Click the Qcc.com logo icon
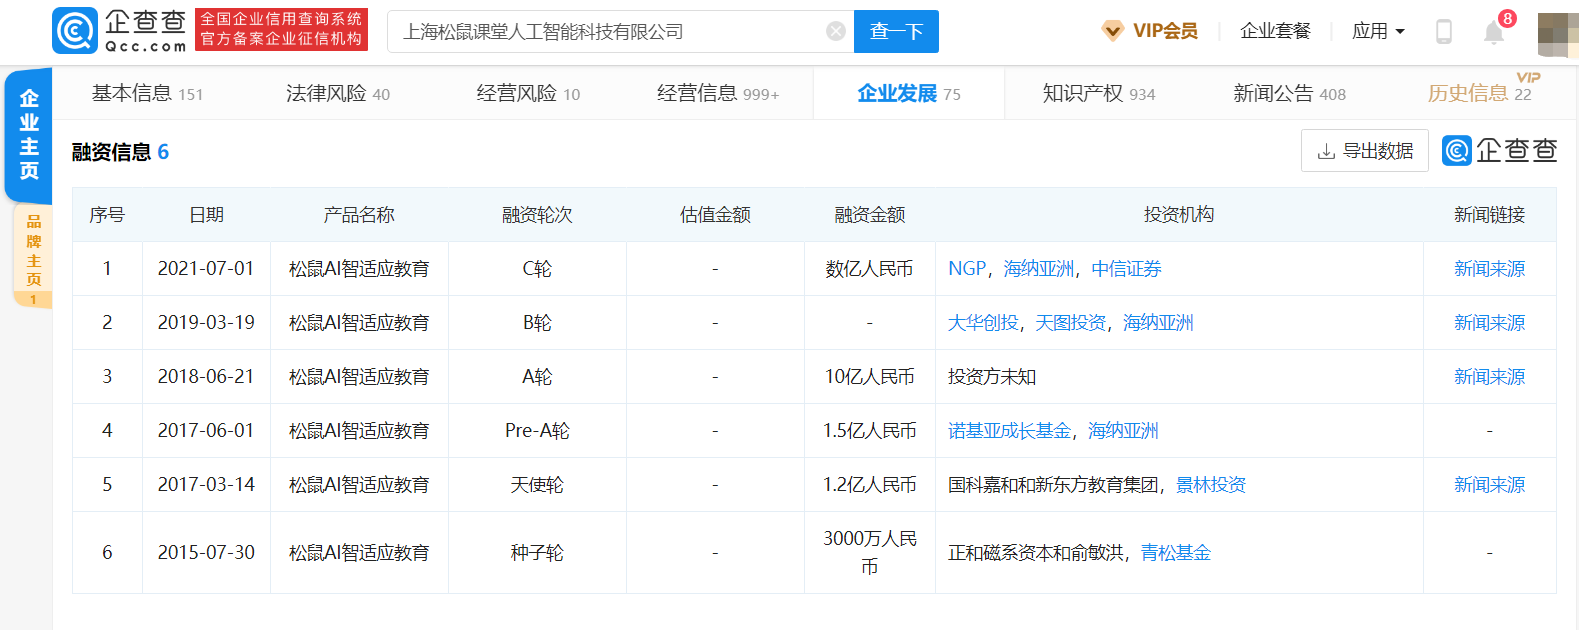The height and width of the screenshot is (630, 1579). [x=75, y=30]
